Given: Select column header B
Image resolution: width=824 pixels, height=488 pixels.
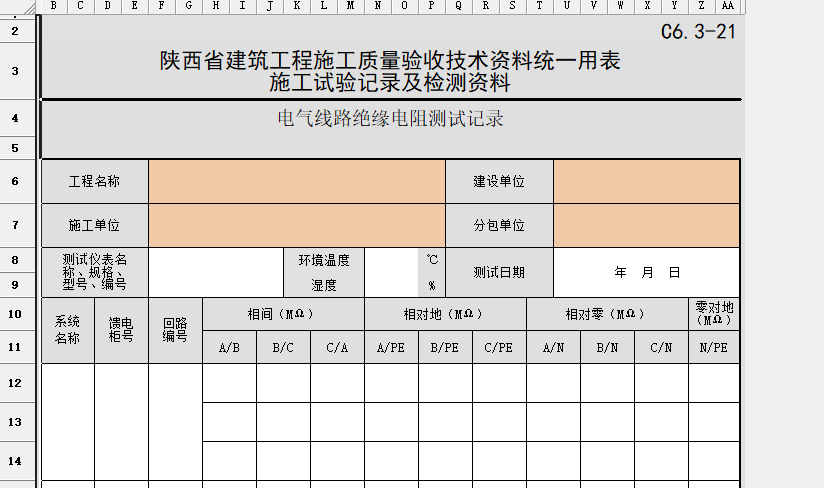Looking at the screenshot, I should pos(53,6).
